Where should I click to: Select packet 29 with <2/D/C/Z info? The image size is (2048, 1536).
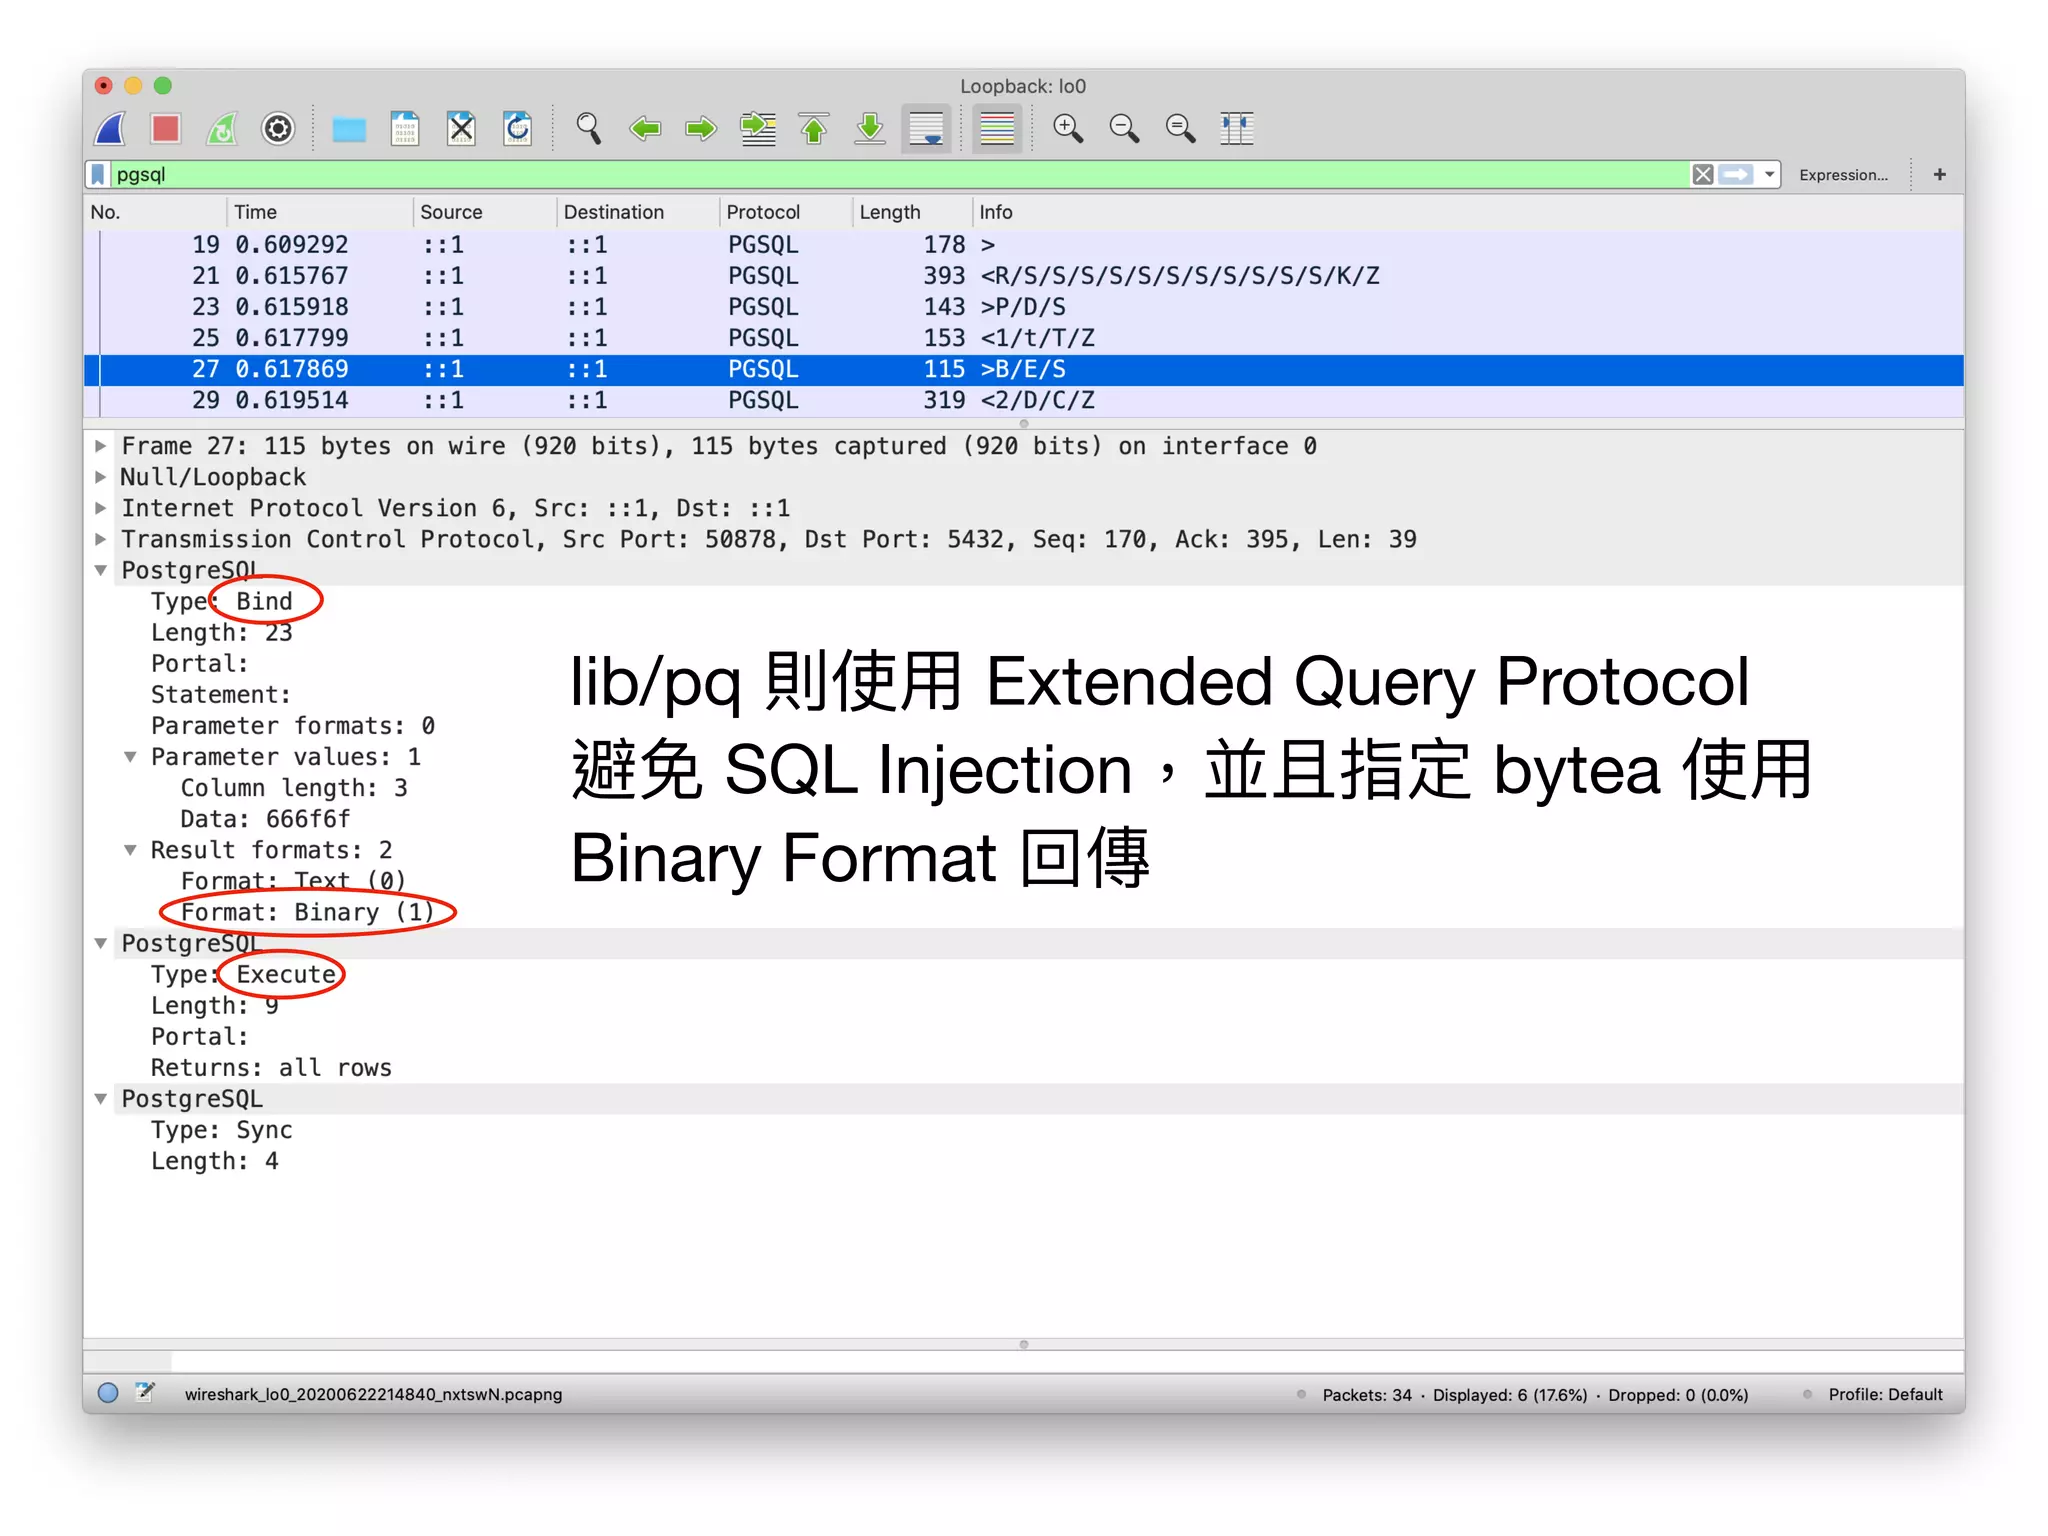point(1024,401)
